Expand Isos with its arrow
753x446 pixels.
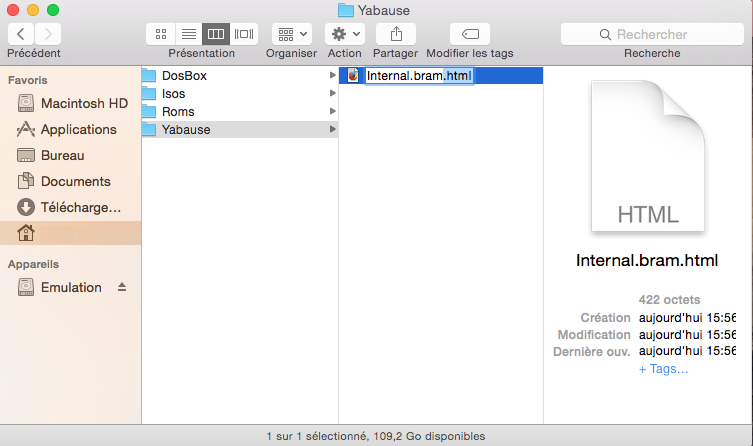332,93
